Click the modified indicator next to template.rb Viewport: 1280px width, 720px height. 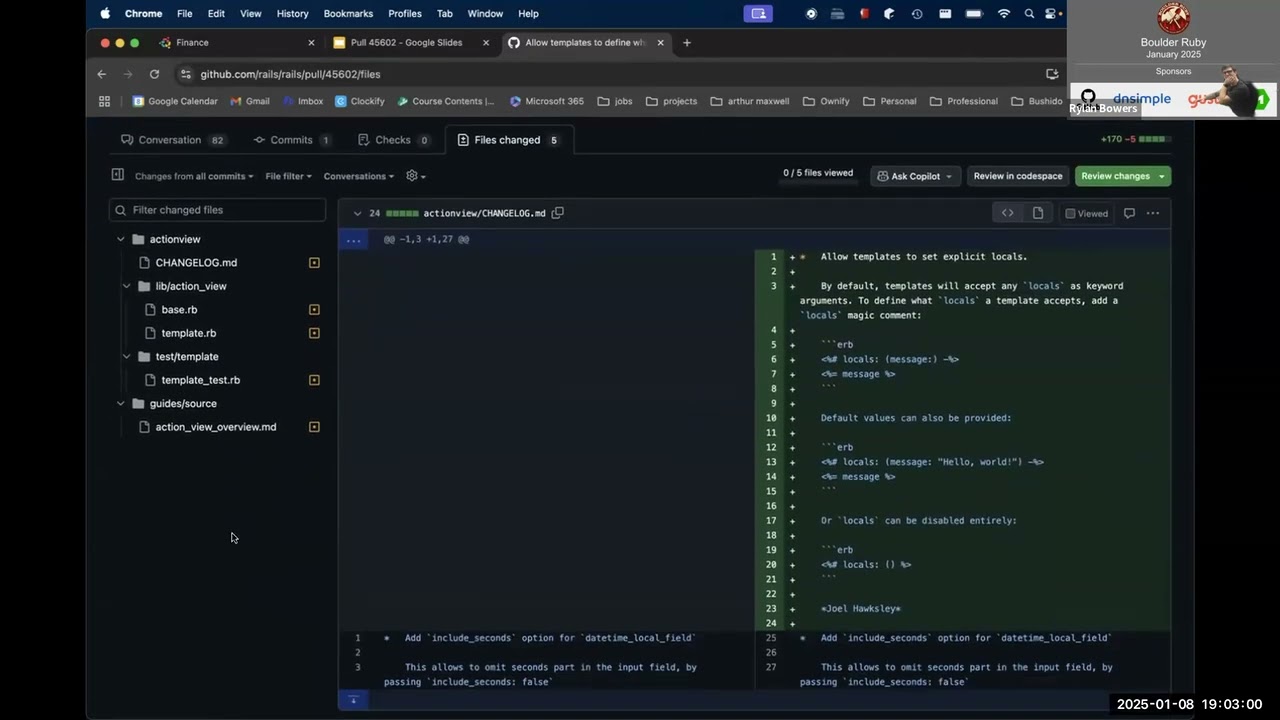click(314, 333)
